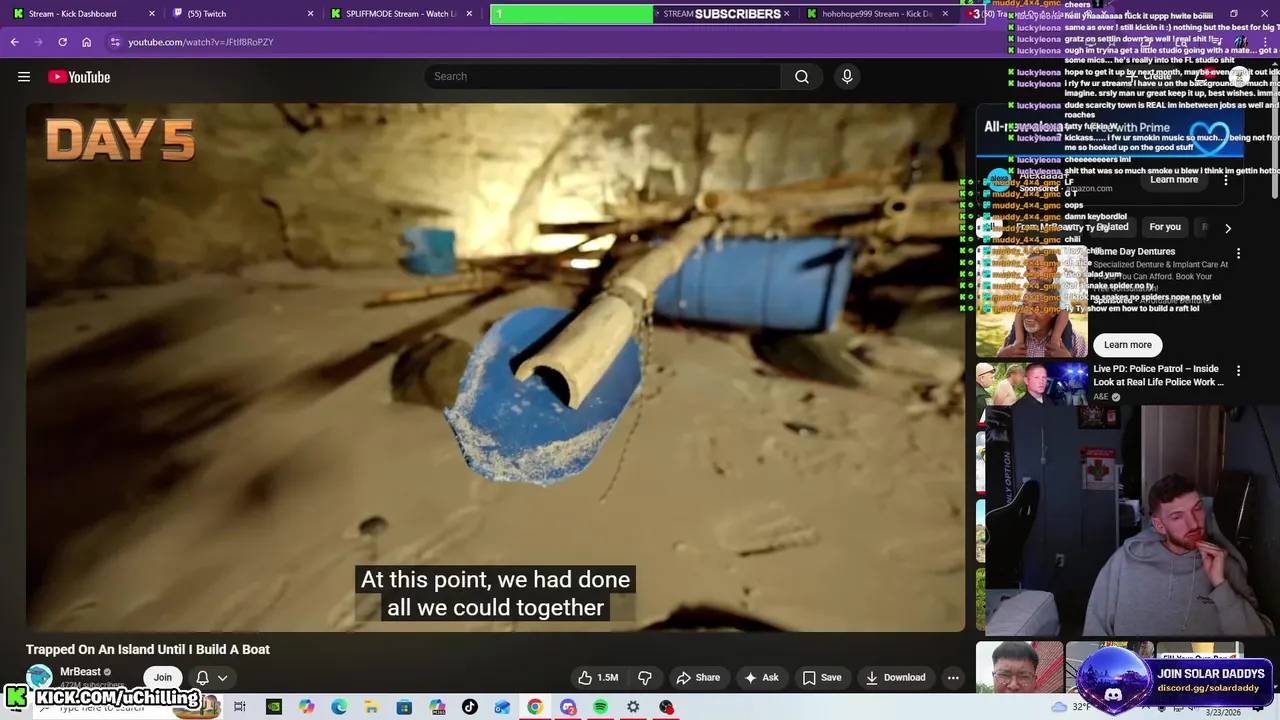1280x720 pixels.
Task: Open options menu for Same Day Dentures ad
Action: [x=1238, y=254]
